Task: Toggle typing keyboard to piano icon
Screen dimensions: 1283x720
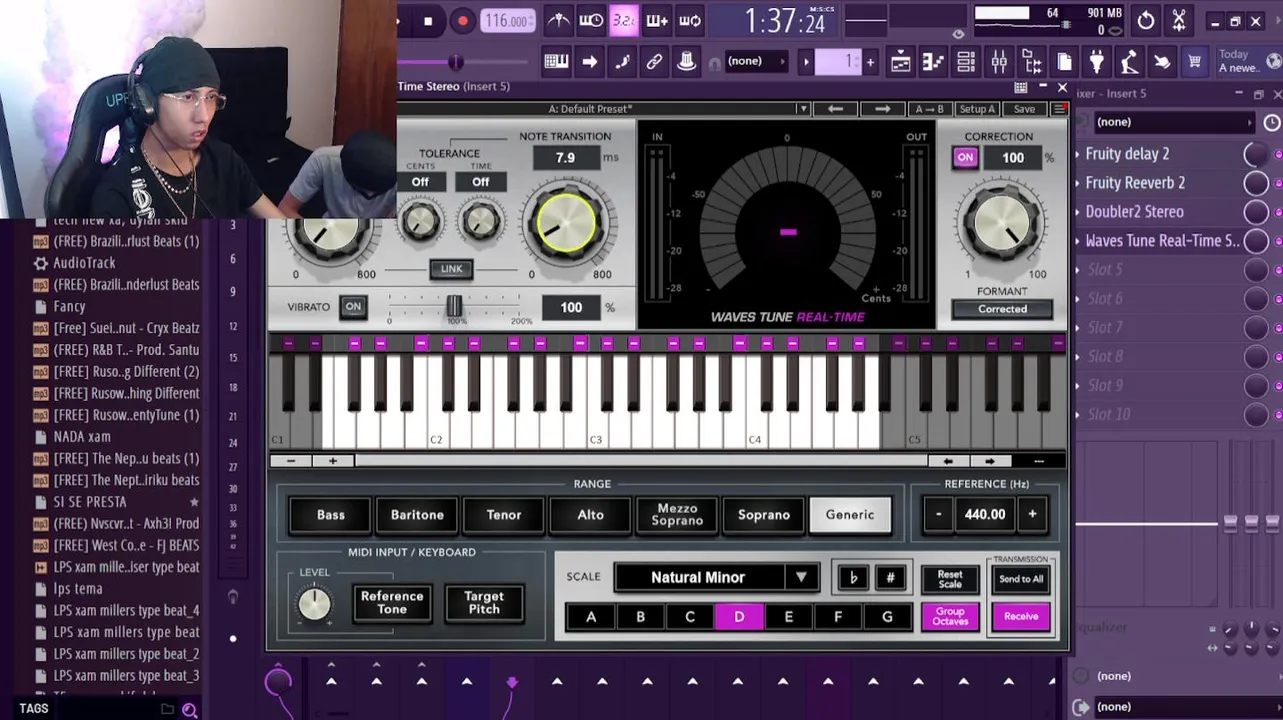Action: (556, 62)
